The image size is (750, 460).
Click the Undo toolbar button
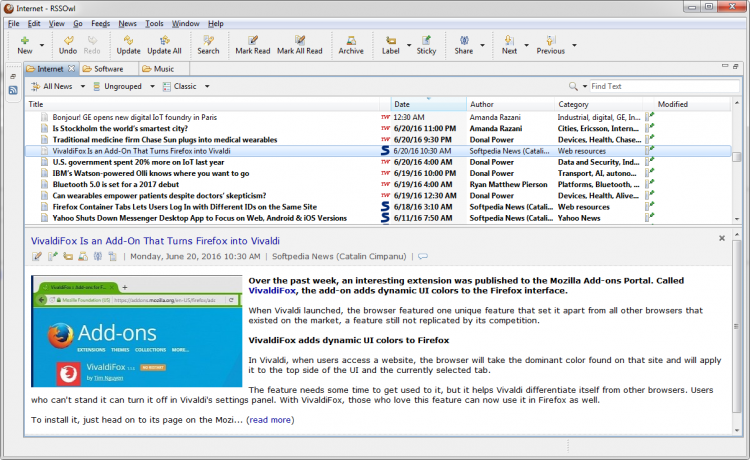68,45
